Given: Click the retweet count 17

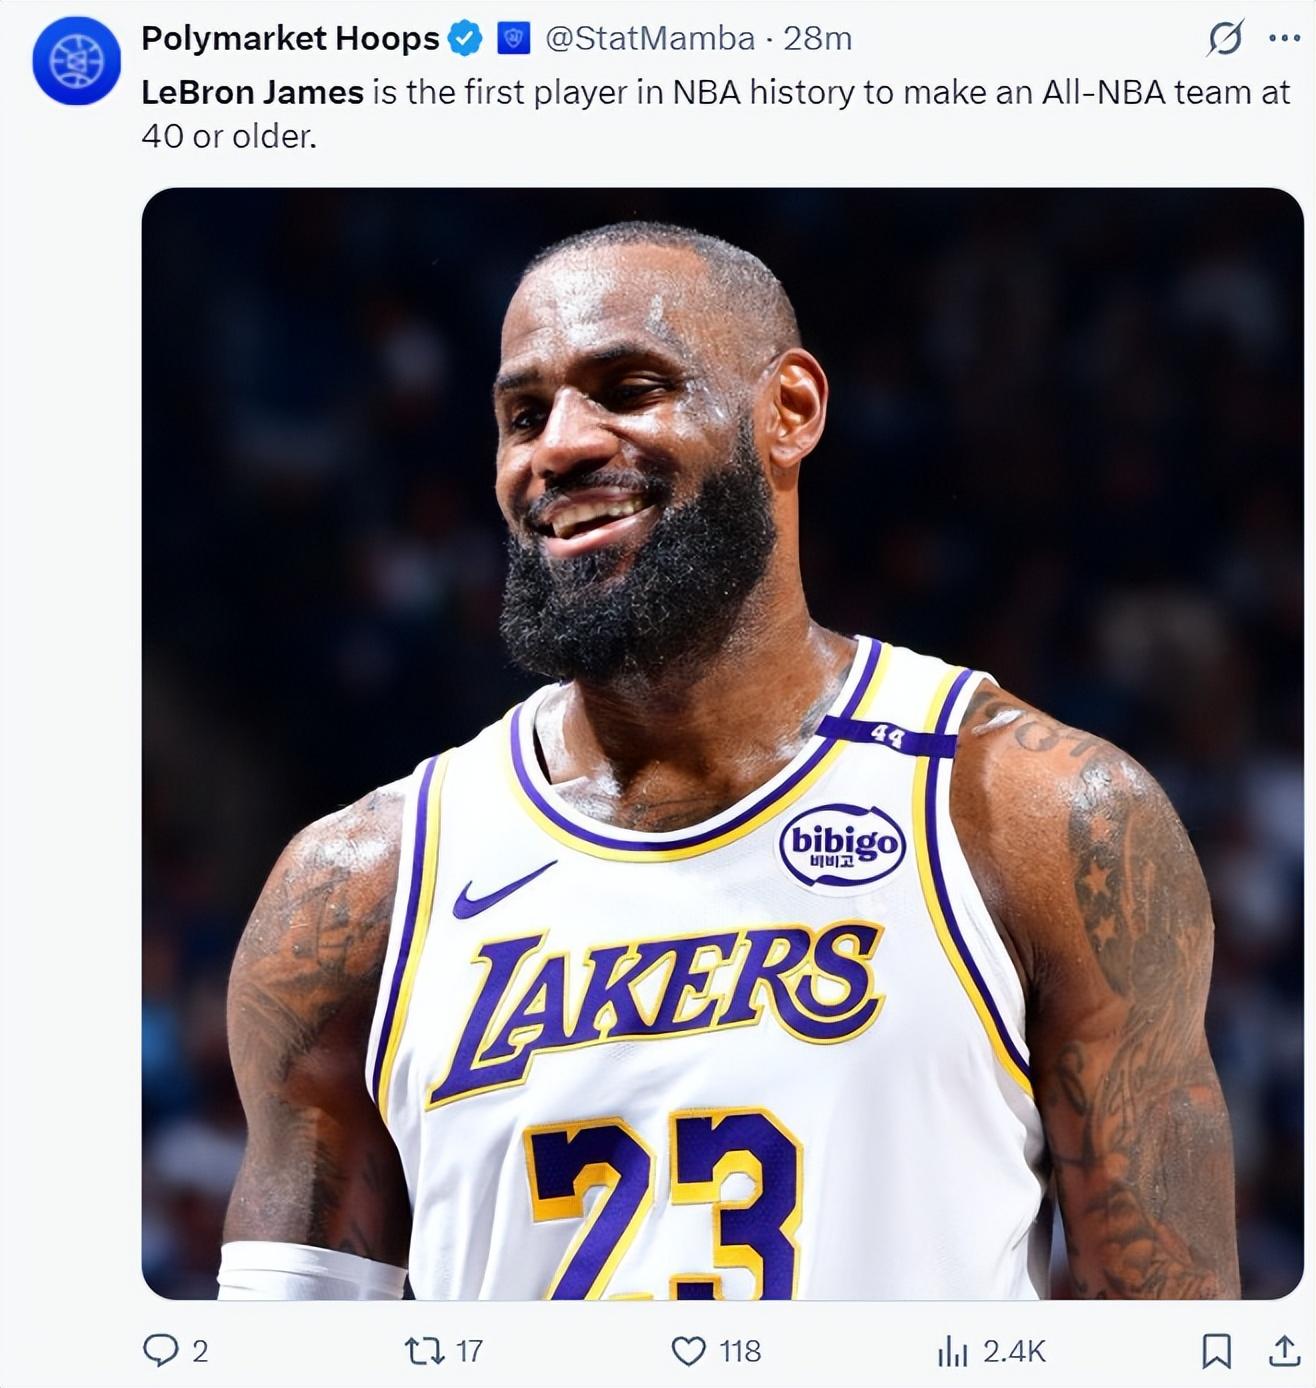Looking at the screenshot, I should [x=469, y=1352].
